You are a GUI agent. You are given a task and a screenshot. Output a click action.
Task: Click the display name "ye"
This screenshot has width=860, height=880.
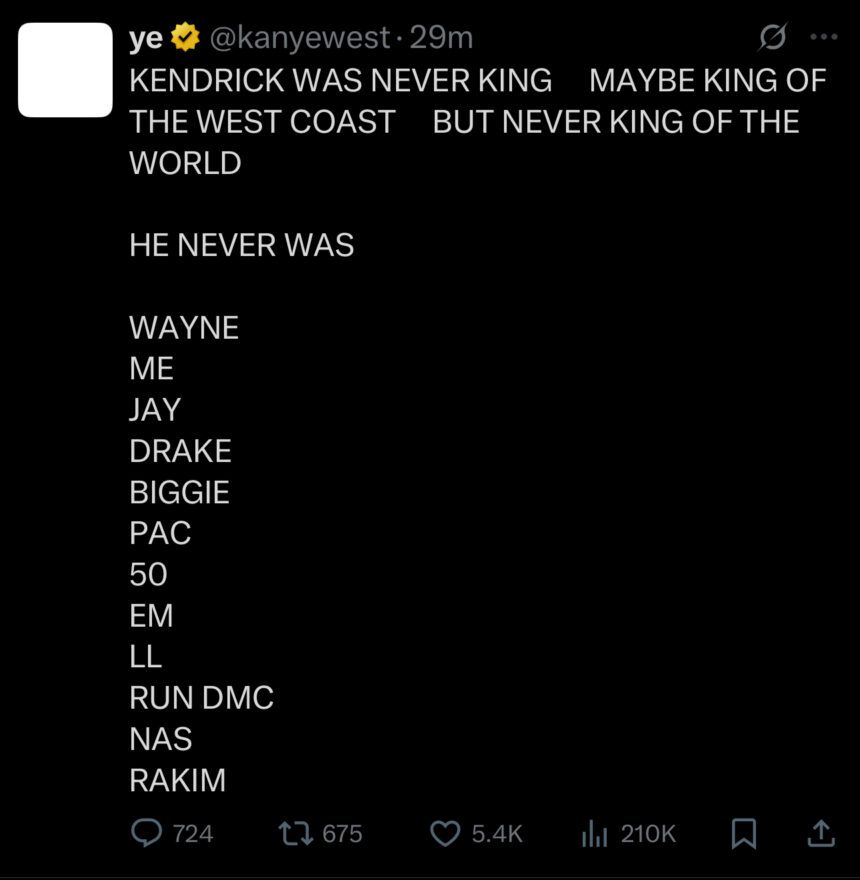[x=146, y=38]
